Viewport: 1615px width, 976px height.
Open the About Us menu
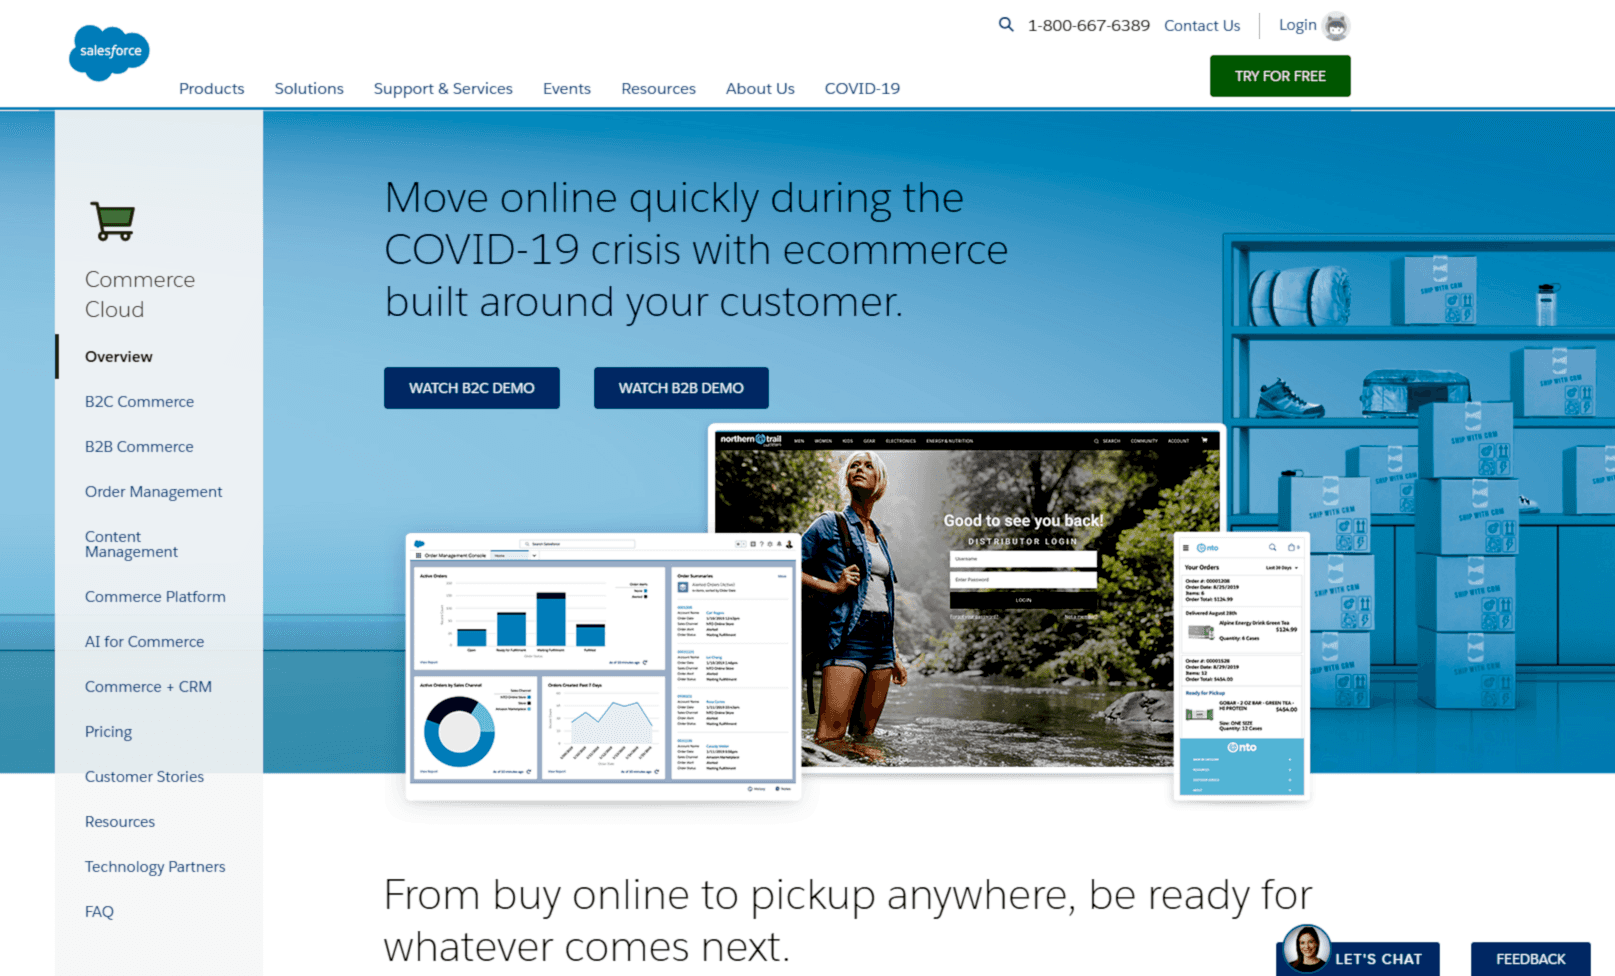760,88
